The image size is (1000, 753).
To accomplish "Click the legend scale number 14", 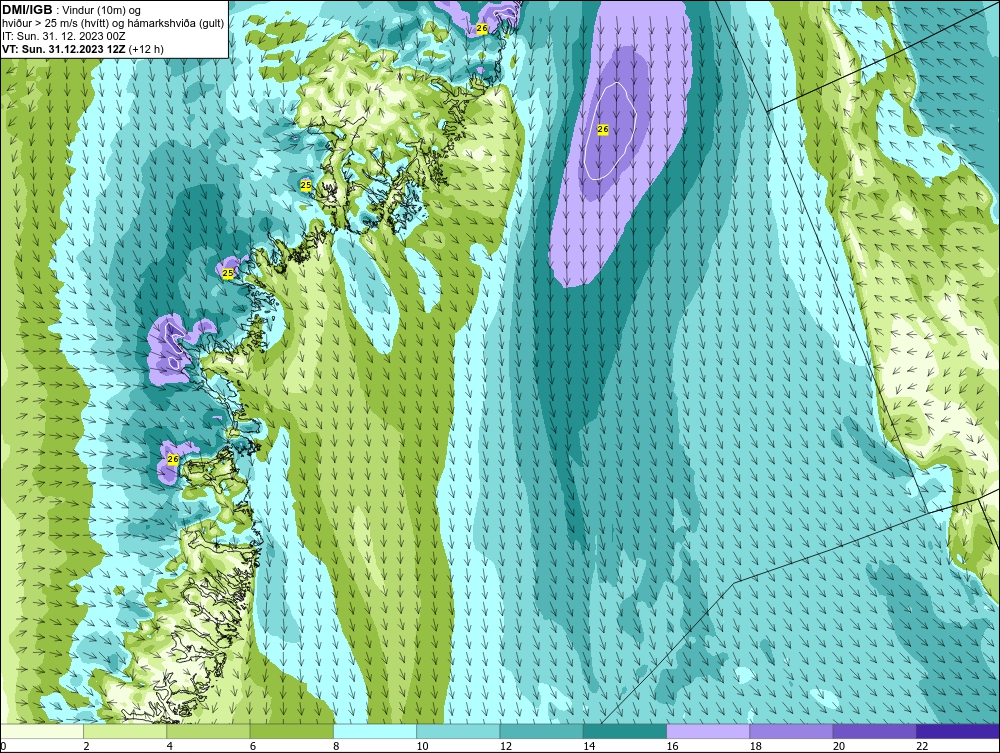I will [x=589, y=747].
